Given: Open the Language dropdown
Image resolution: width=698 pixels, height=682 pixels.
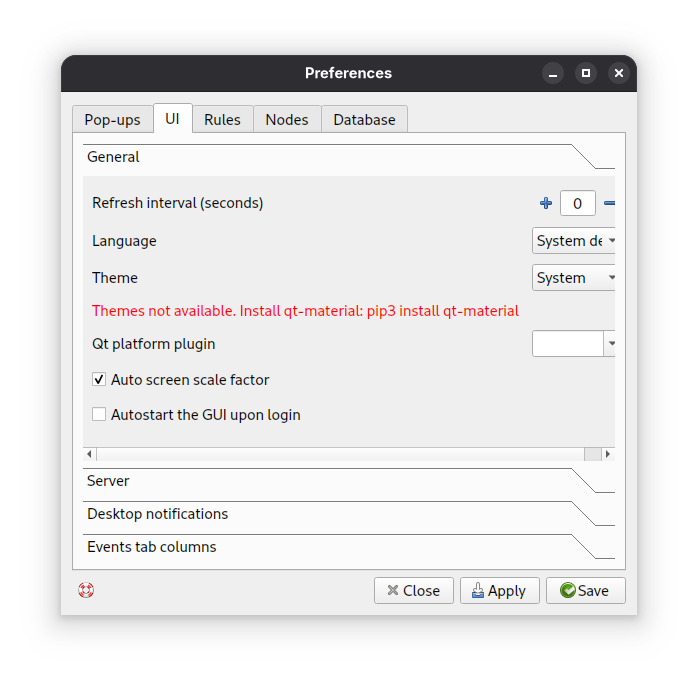Looking at the screenshot, I should pyautogui.click(x=573, y=240).
